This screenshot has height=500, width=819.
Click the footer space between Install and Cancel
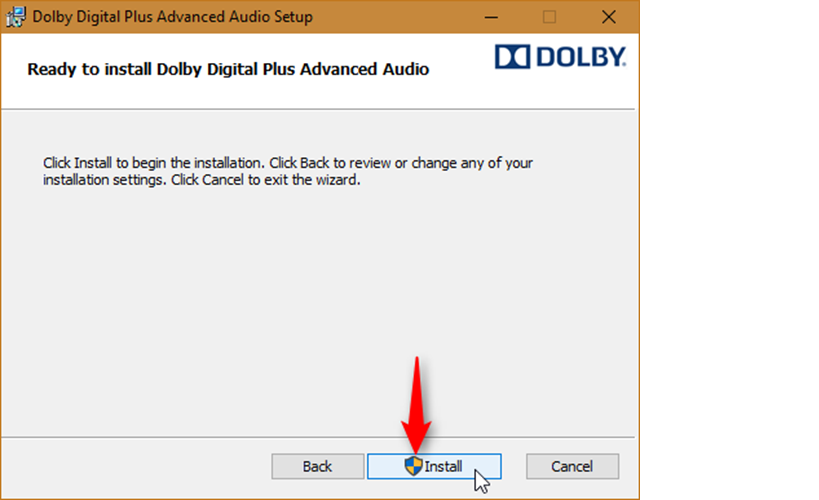pos(514,466)
